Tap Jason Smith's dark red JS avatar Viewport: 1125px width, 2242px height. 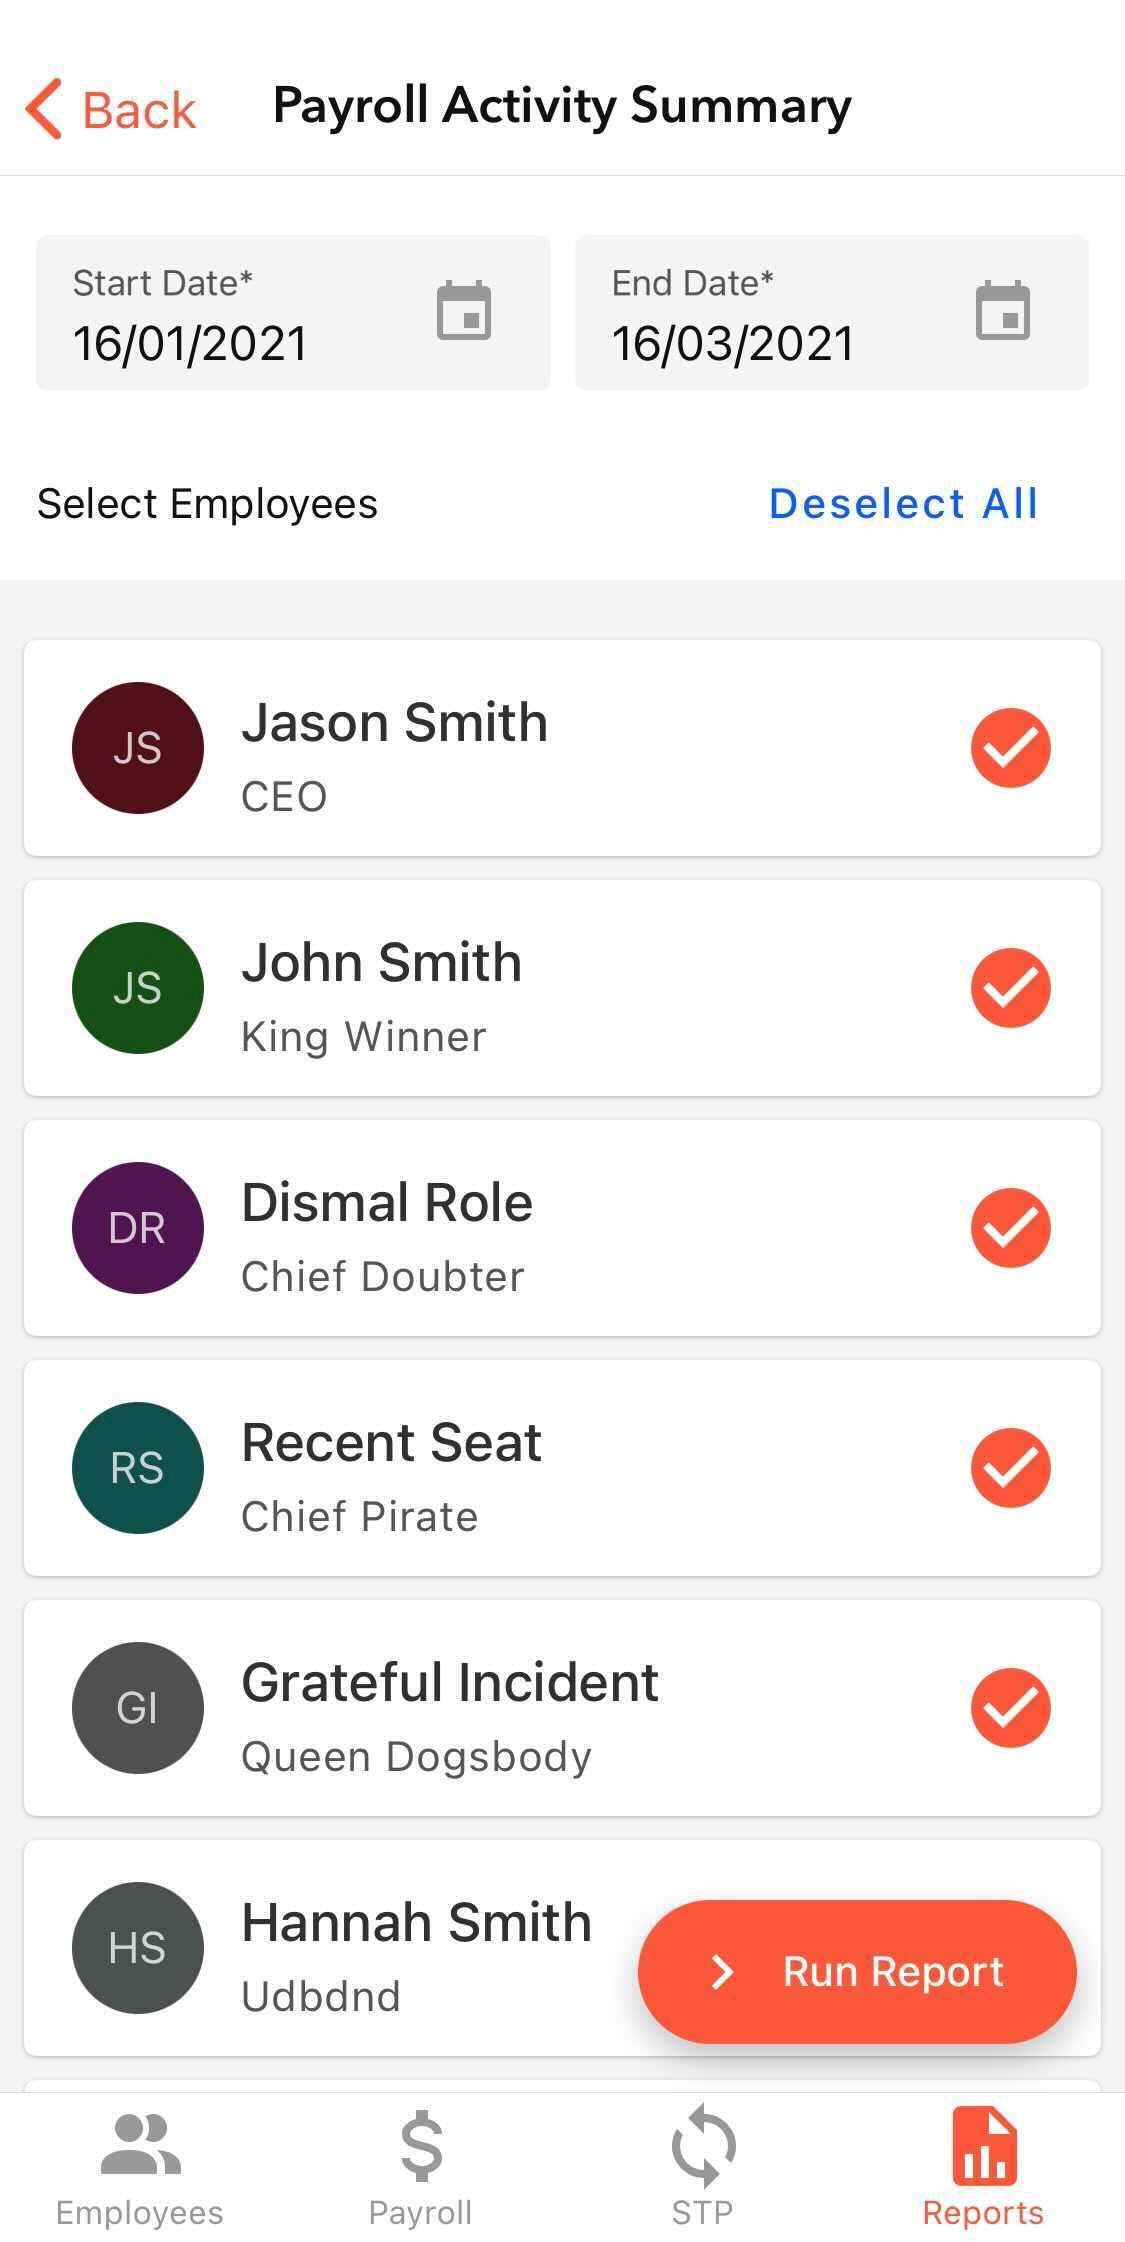138,748
